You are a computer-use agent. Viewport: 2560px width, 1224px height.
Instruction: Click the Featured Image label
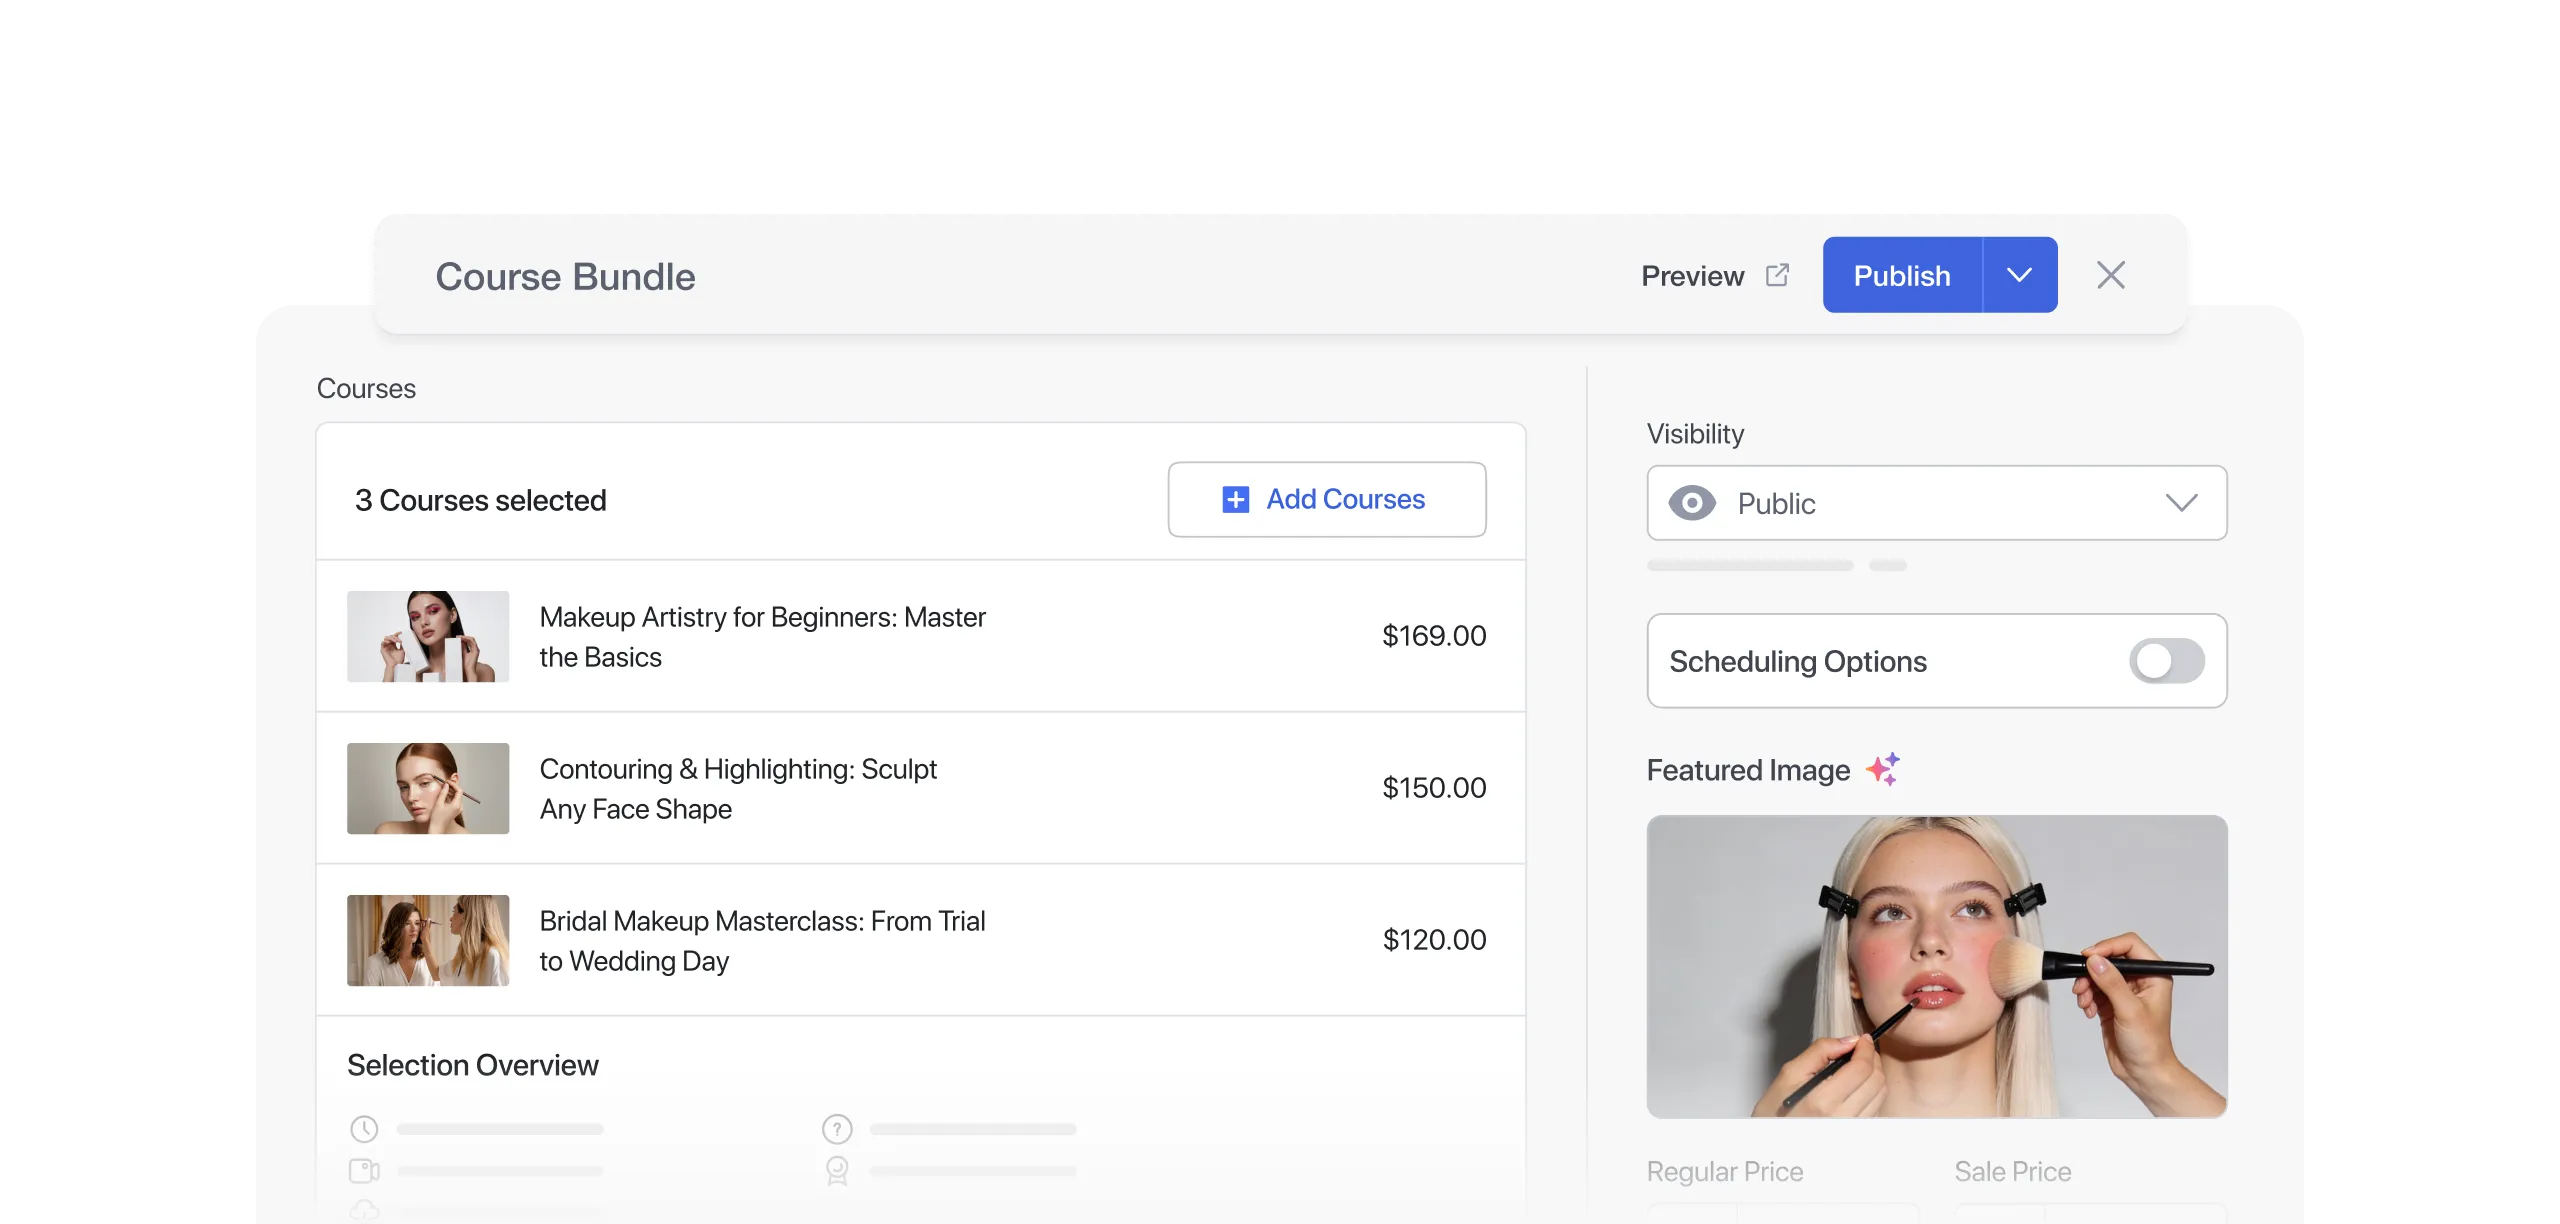[x=1748, y=770]
